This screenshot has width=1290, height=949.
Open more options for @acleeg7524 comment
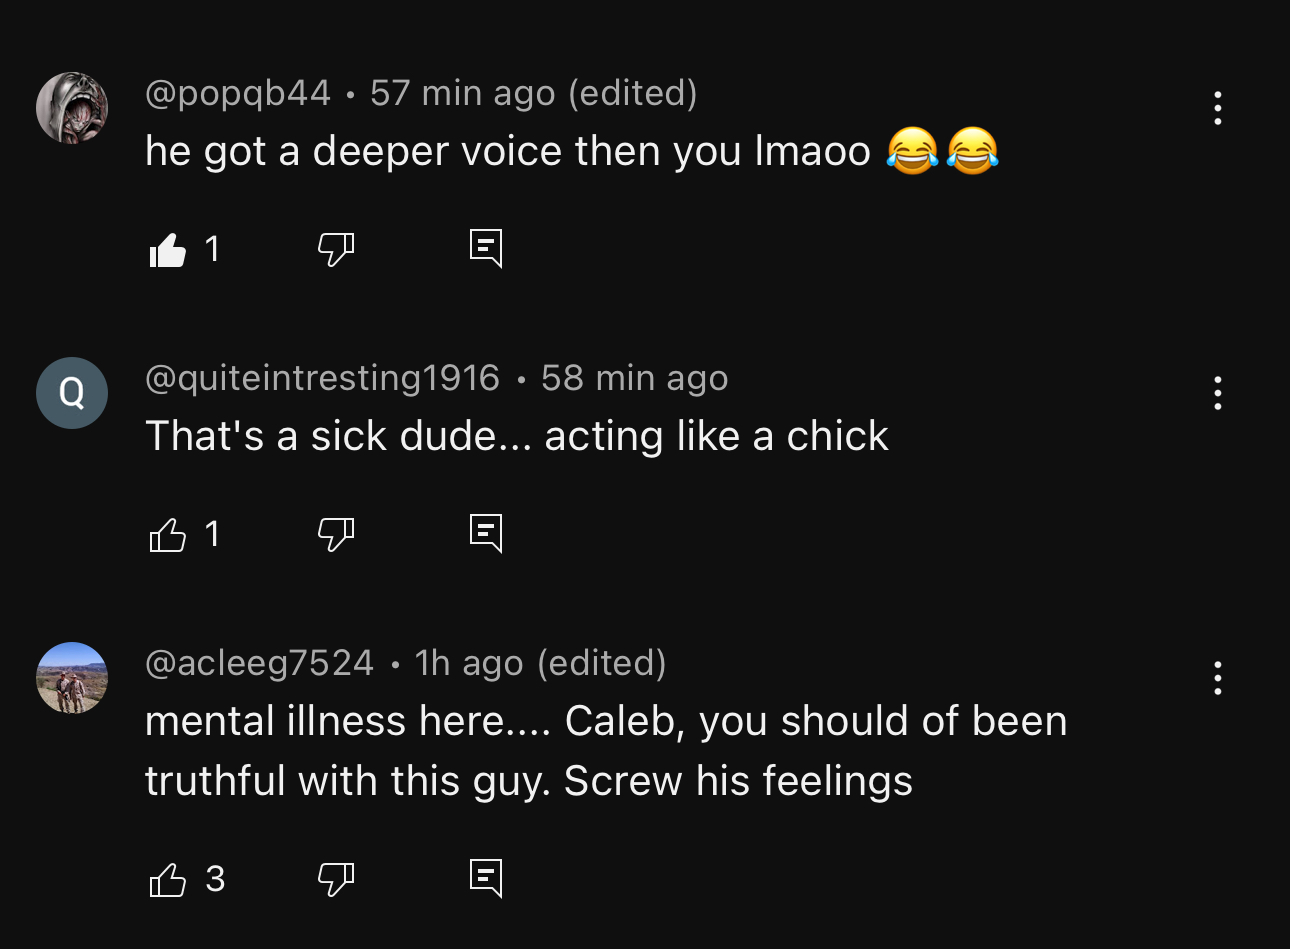pos(1217,678)
